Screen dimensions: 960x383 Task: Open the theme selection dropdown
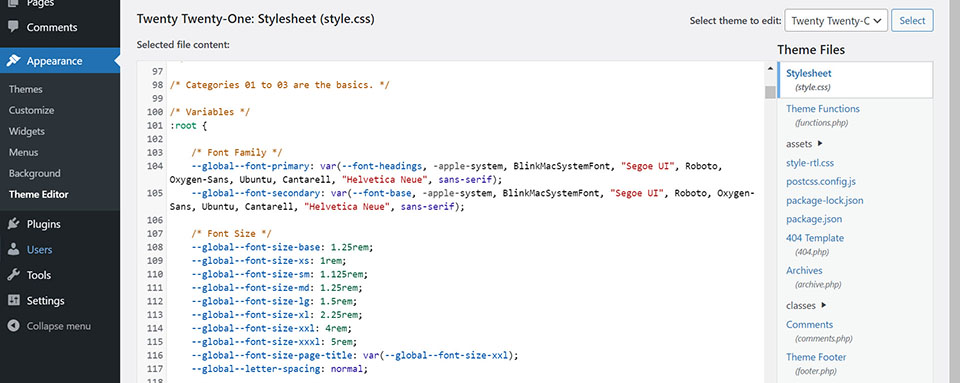tap(836, 20)
